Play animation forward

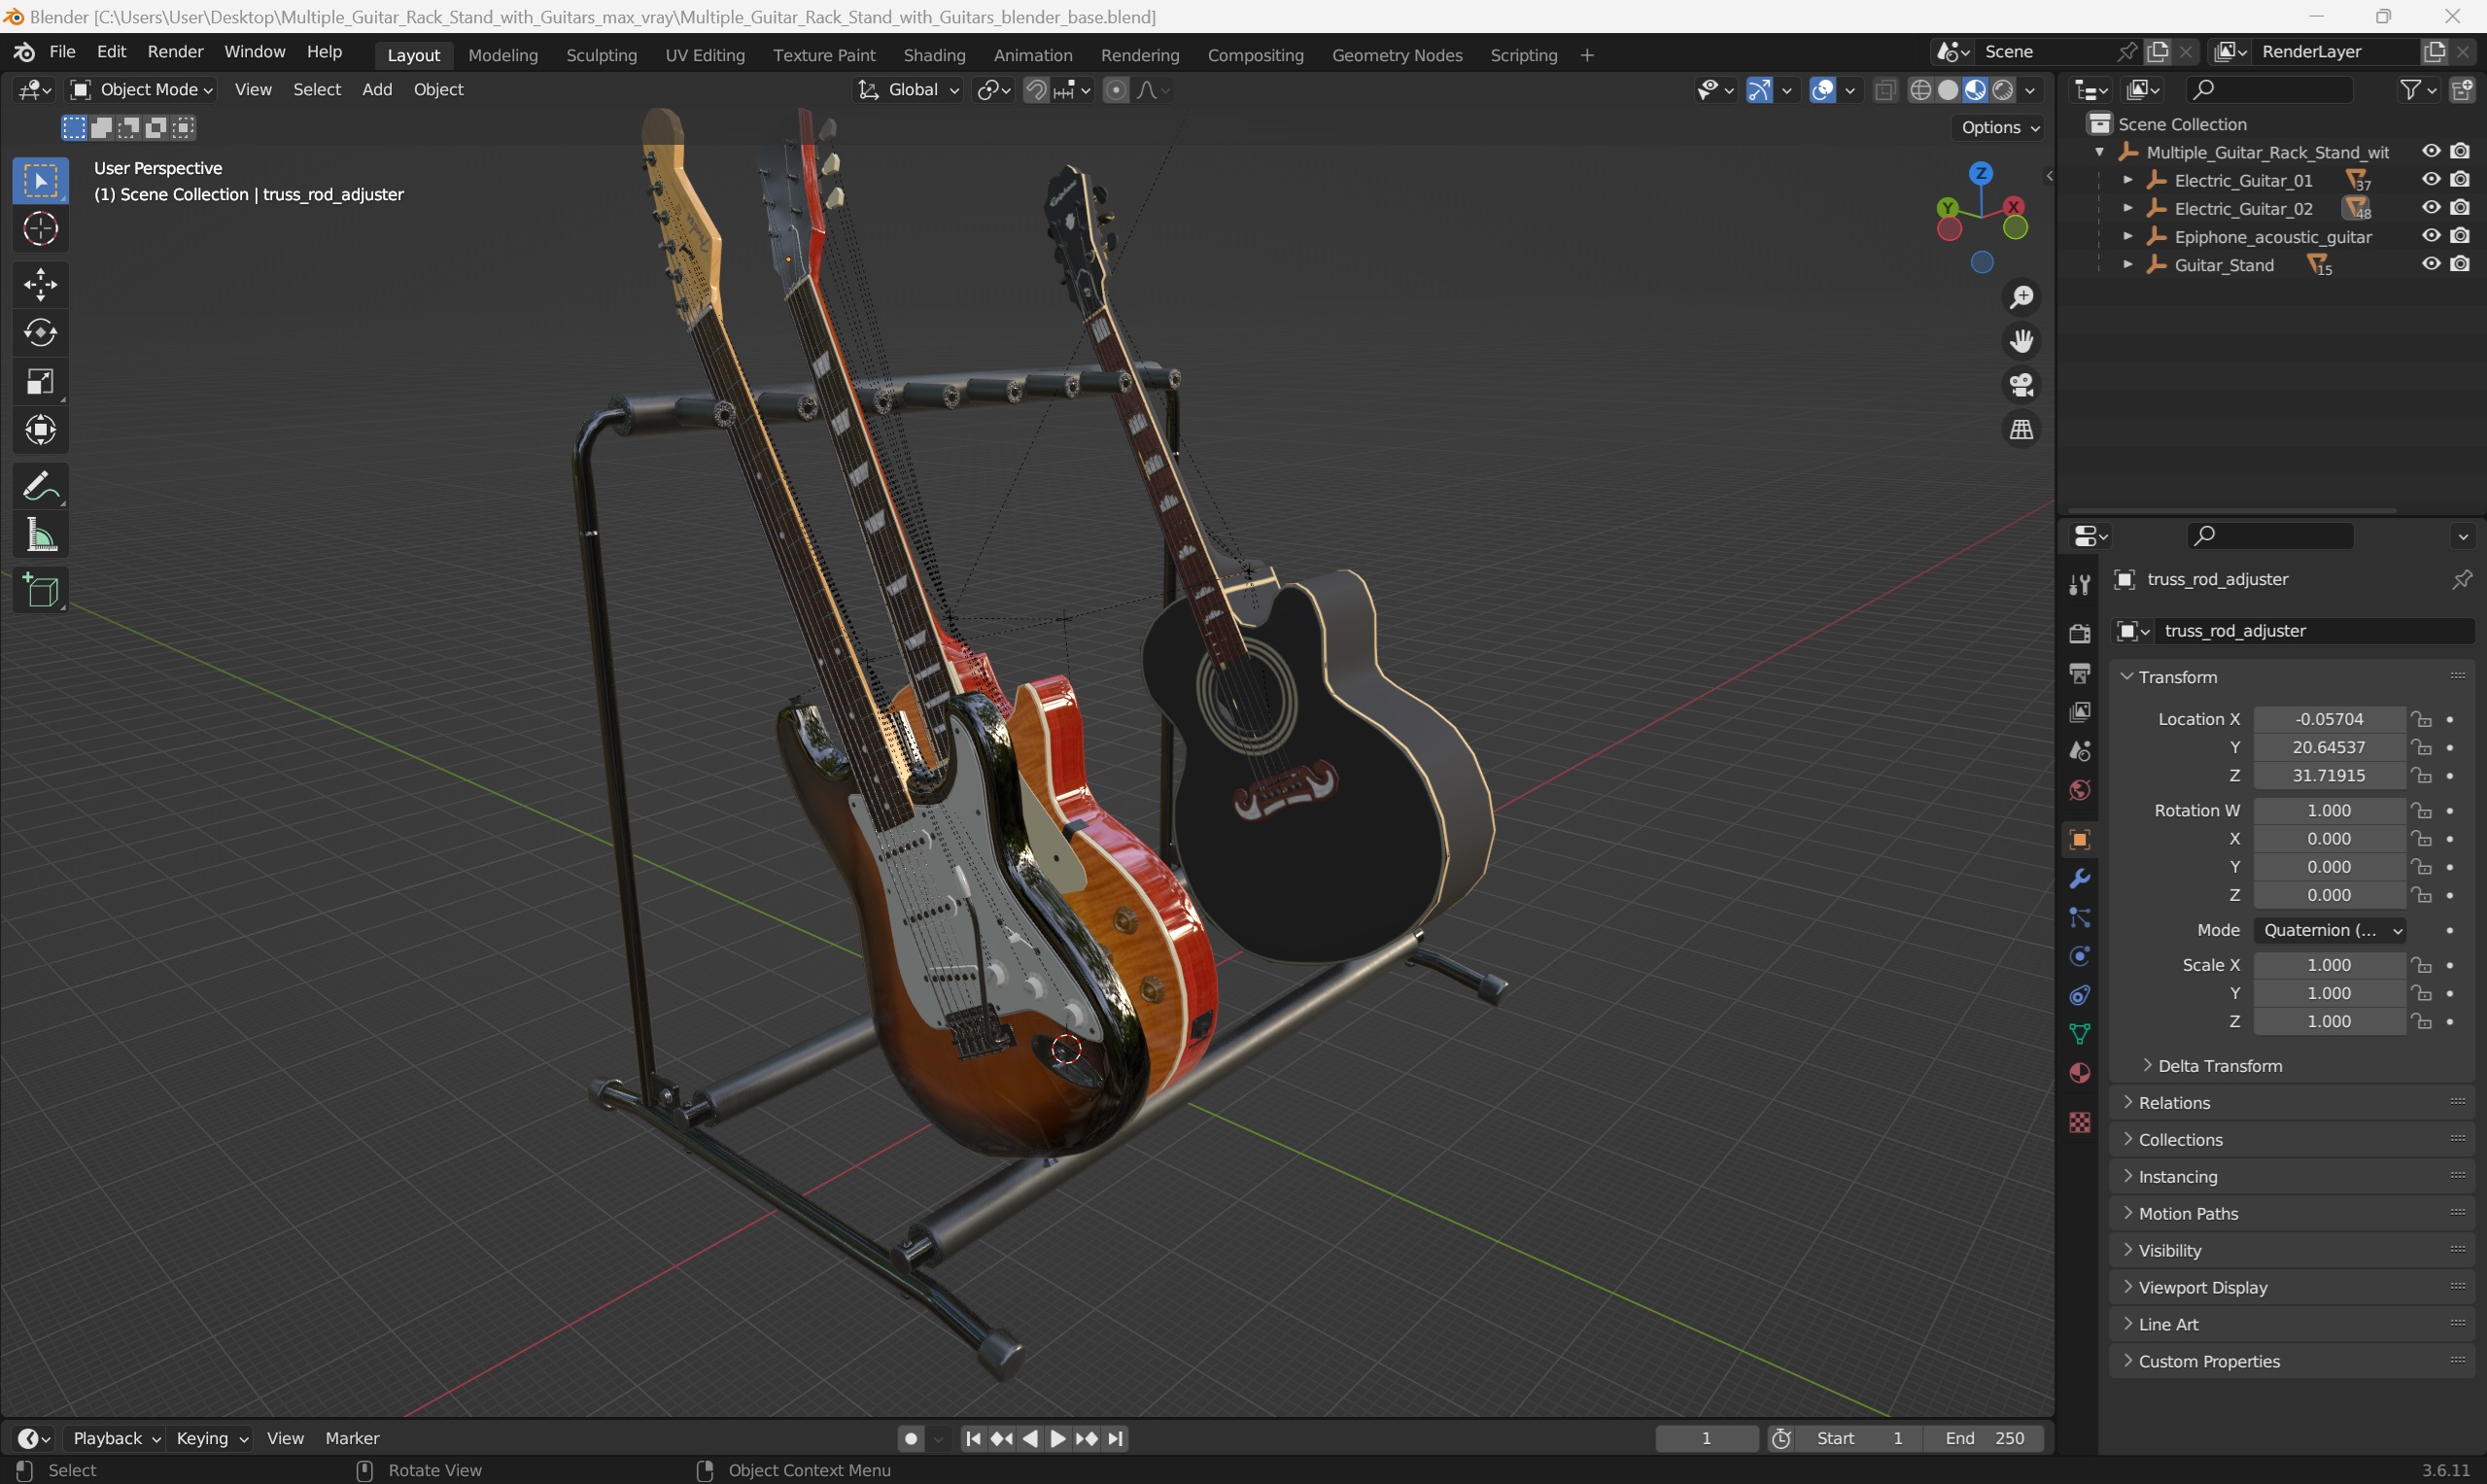coord(1058,1438)
